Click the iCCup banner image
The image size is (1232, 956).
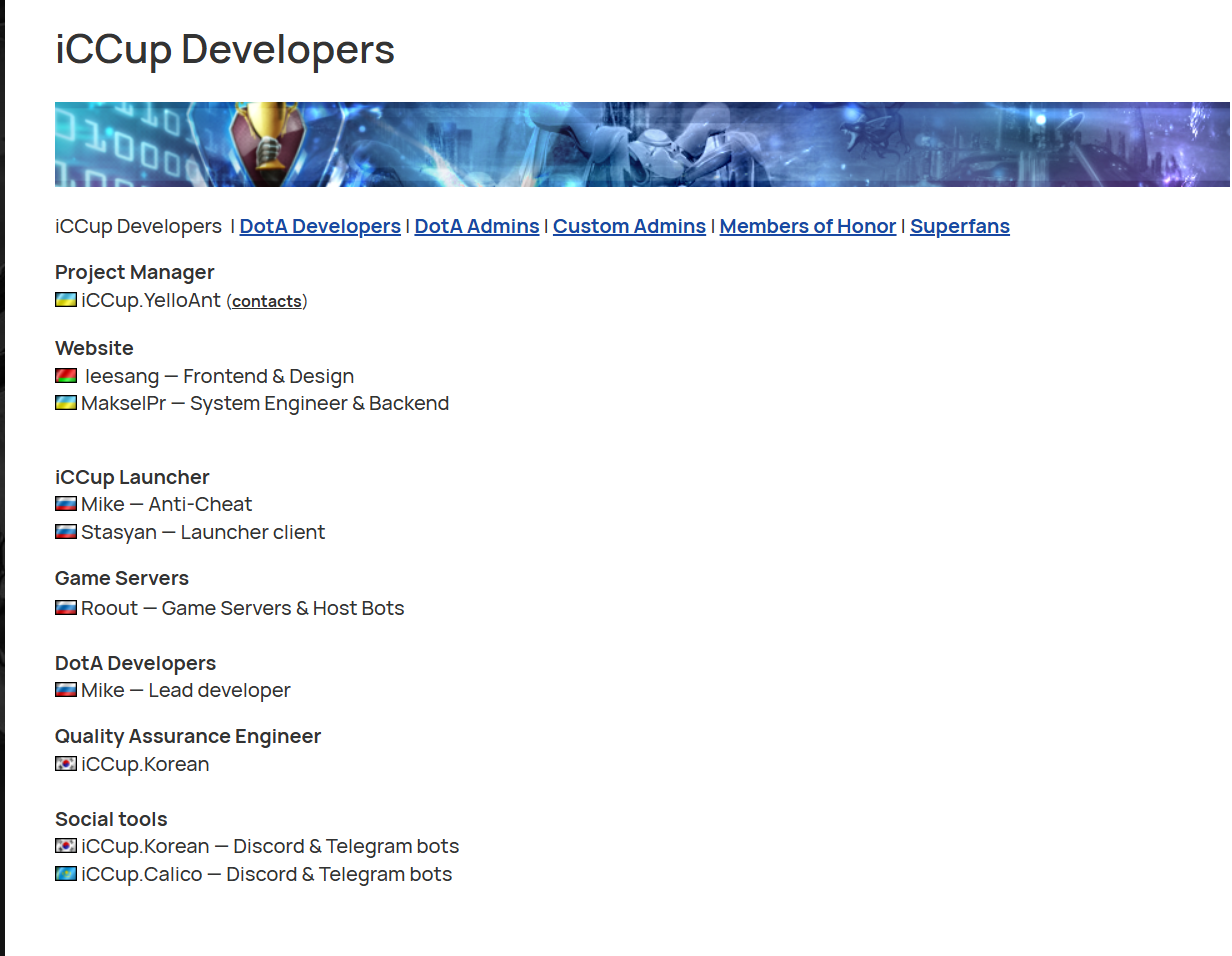tap(642, 144)
